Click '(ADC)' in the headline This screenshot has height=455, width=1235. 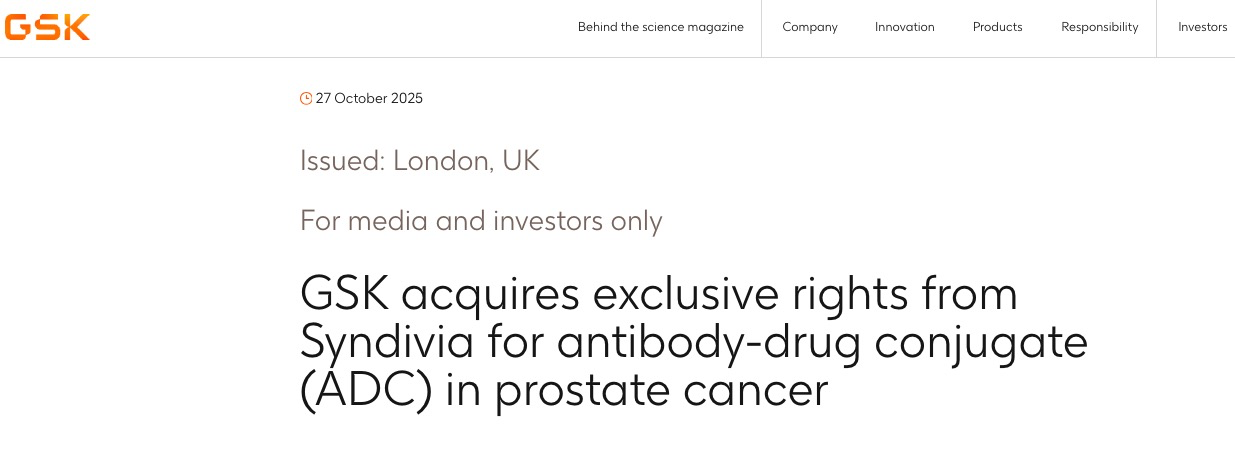click(x=366, y=391)
